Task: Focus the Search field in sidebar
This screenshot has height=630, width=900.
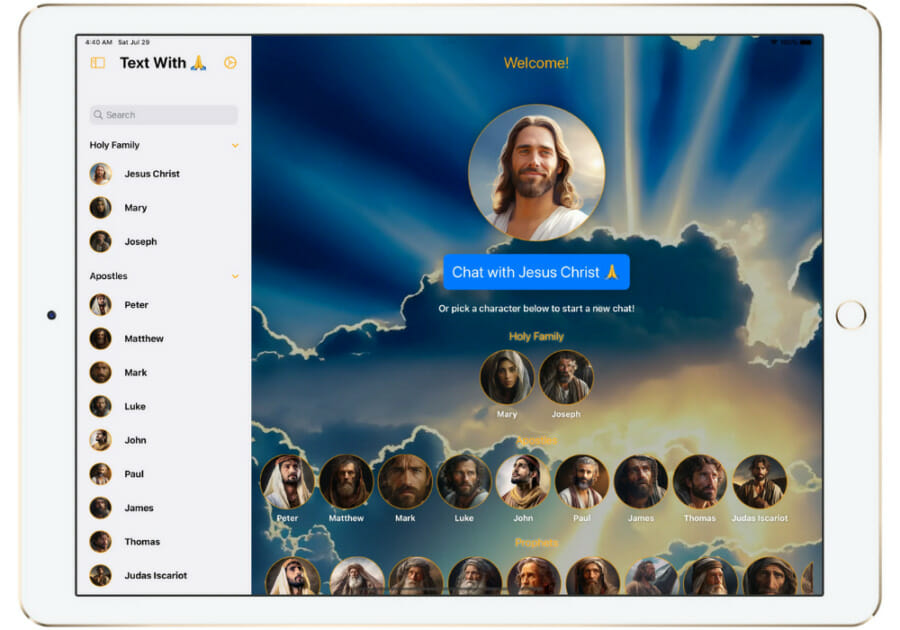Action: click(x=164, y=115)
